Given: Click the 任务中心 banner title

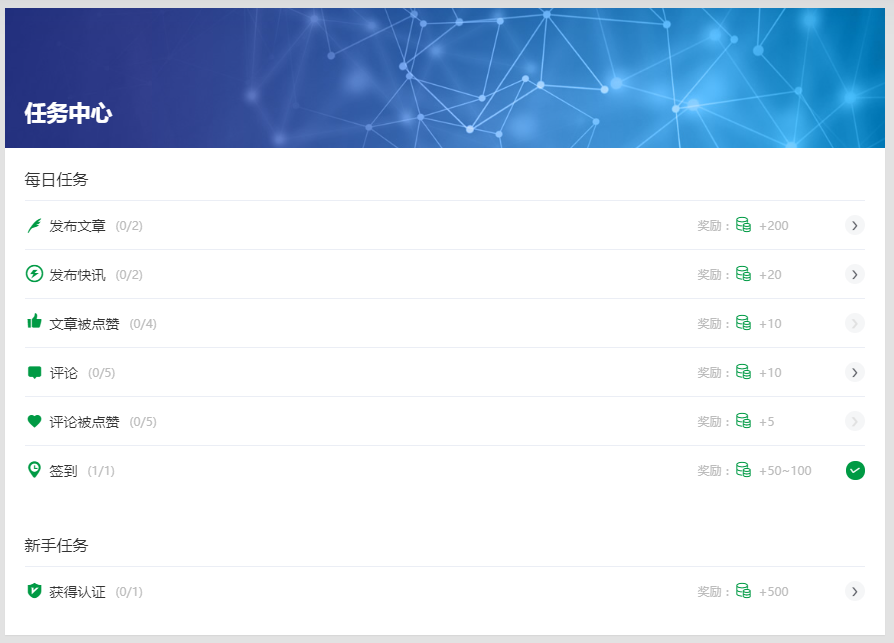Looking at the screenshot, I should click(x=68, y=113).
